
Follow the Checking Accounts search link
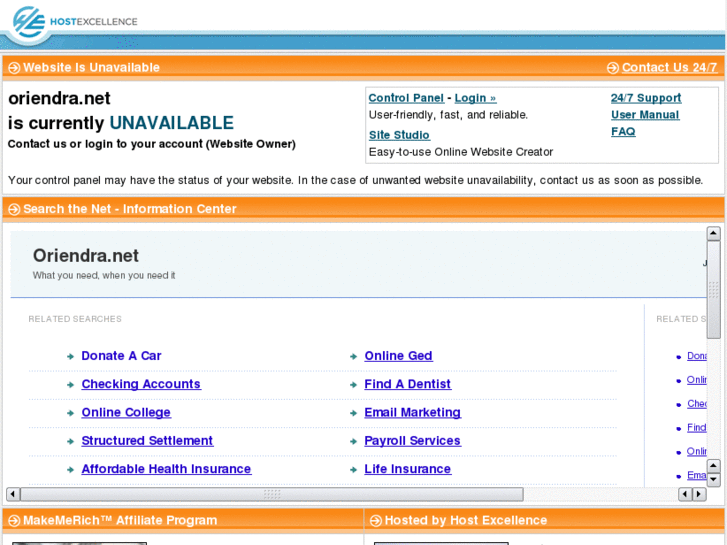(141, 384)
